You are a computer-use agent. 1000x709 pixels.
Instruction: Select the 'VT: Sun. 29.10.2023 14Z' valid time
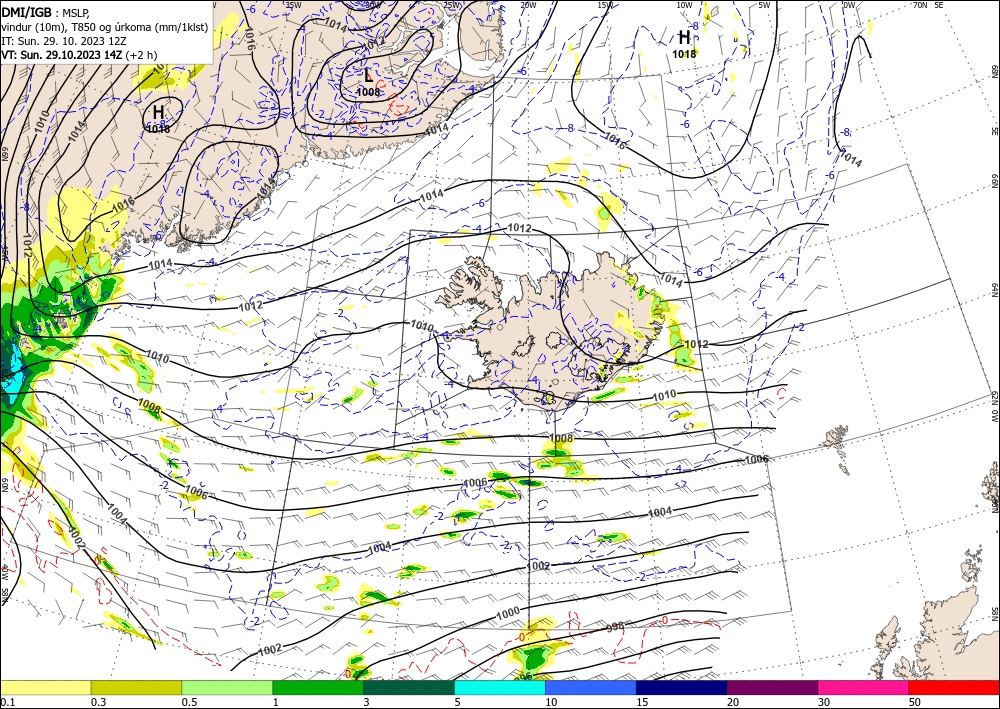click(61, 55)
